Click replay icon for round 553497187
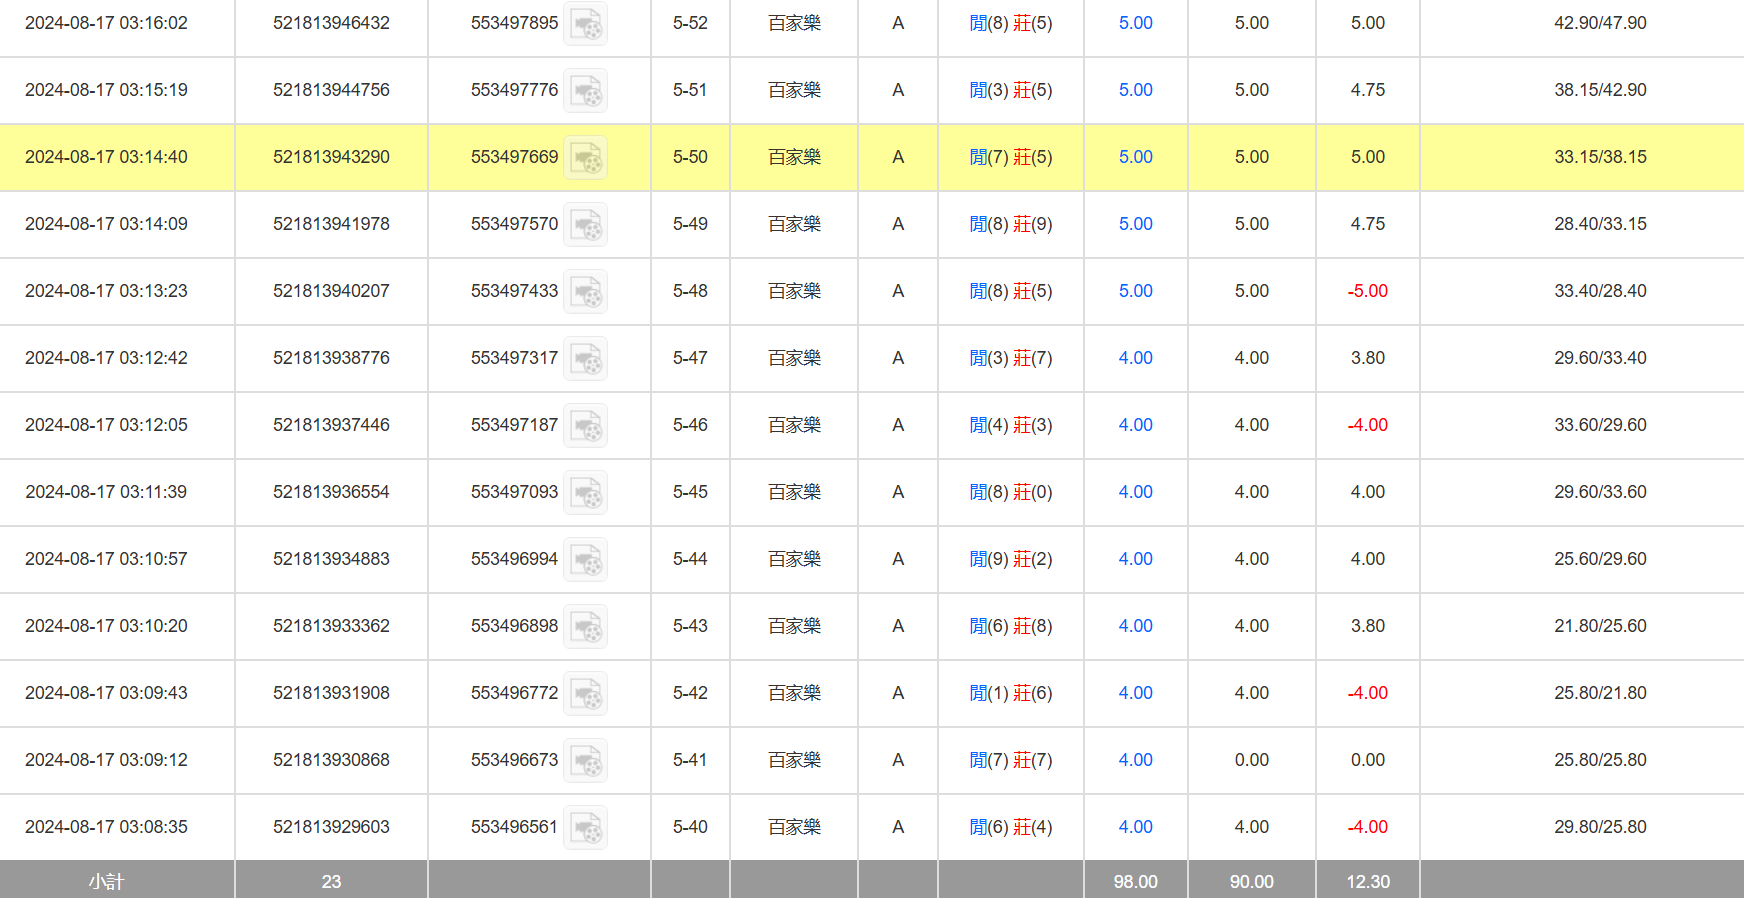The image size is (1744, 898). coord(585,426)
